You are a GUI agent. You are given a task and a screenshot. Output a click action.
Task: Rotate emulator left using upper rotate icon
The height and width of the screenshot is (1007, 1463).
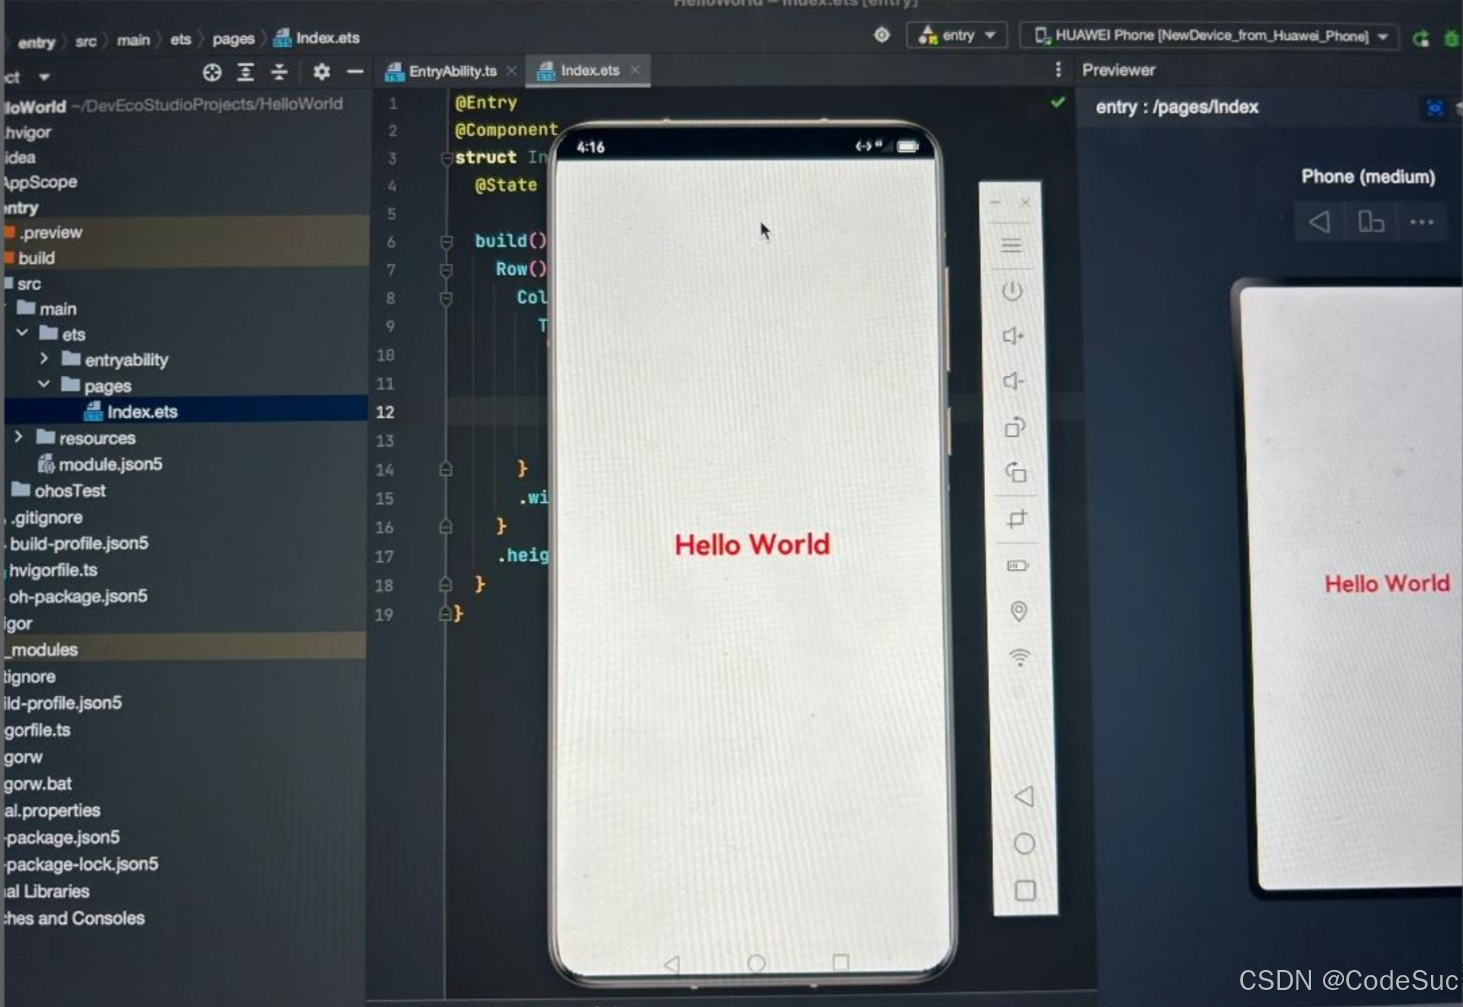point(1014,427)
